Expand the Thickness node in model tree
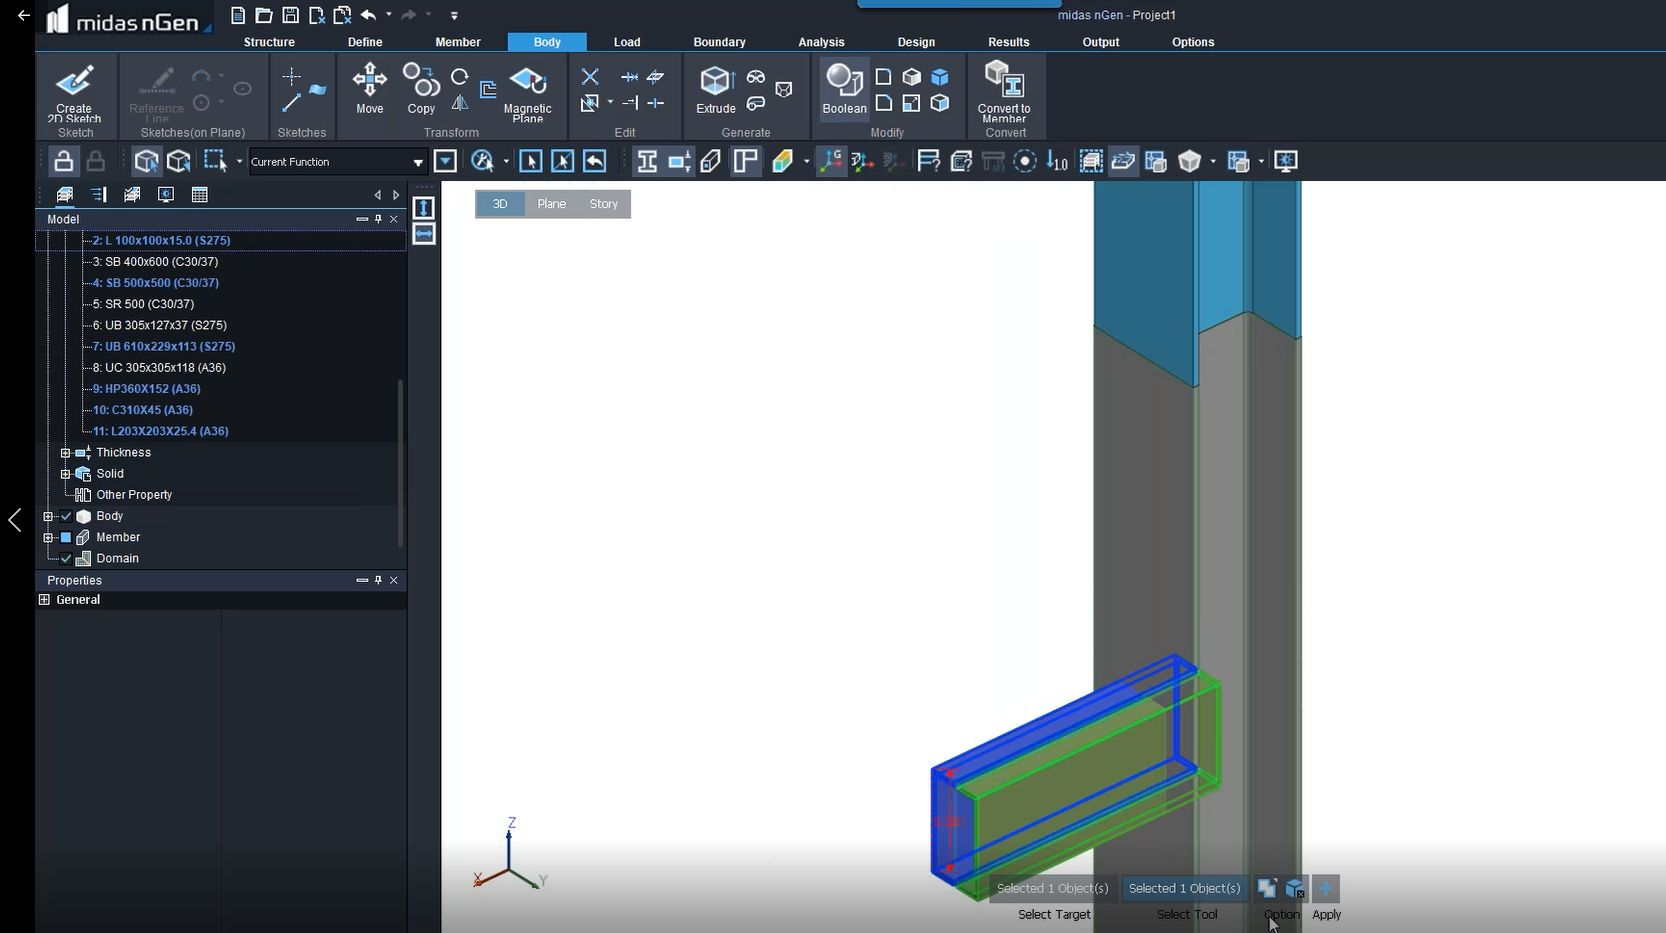 click(x=63, y=452)
